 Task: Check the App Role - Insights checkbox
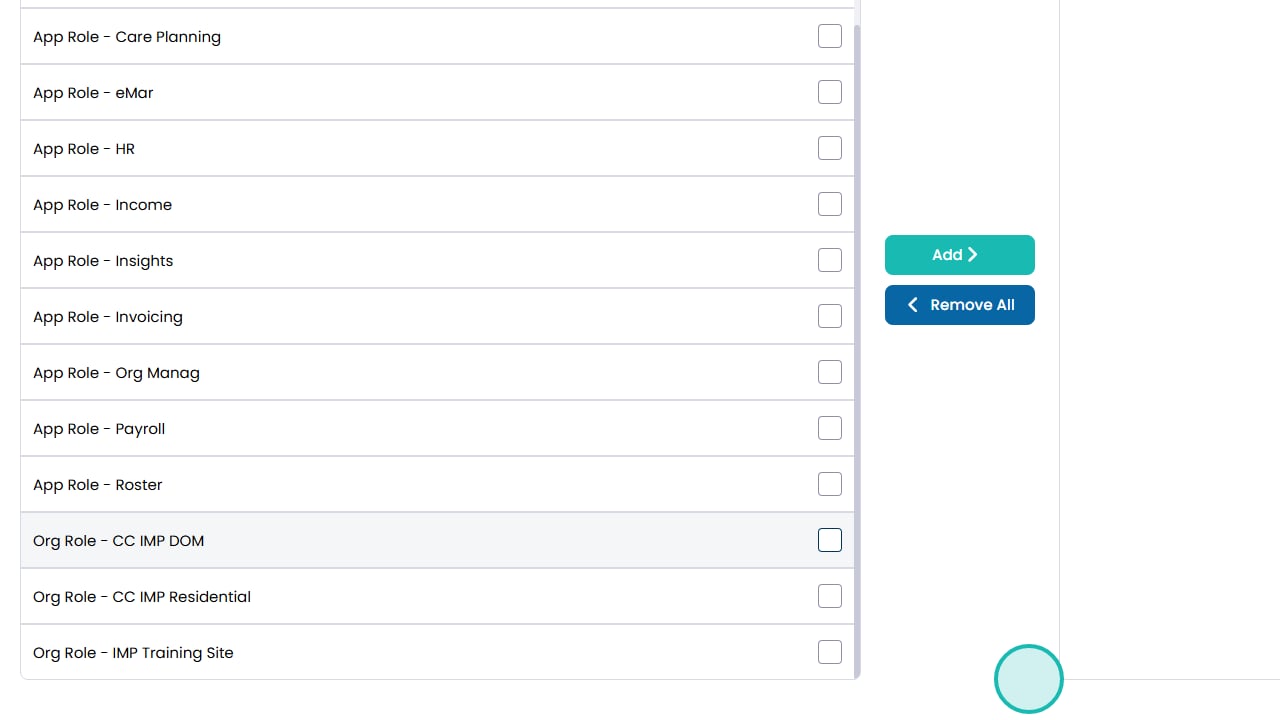pyautogui.click(x=830, y=260)
